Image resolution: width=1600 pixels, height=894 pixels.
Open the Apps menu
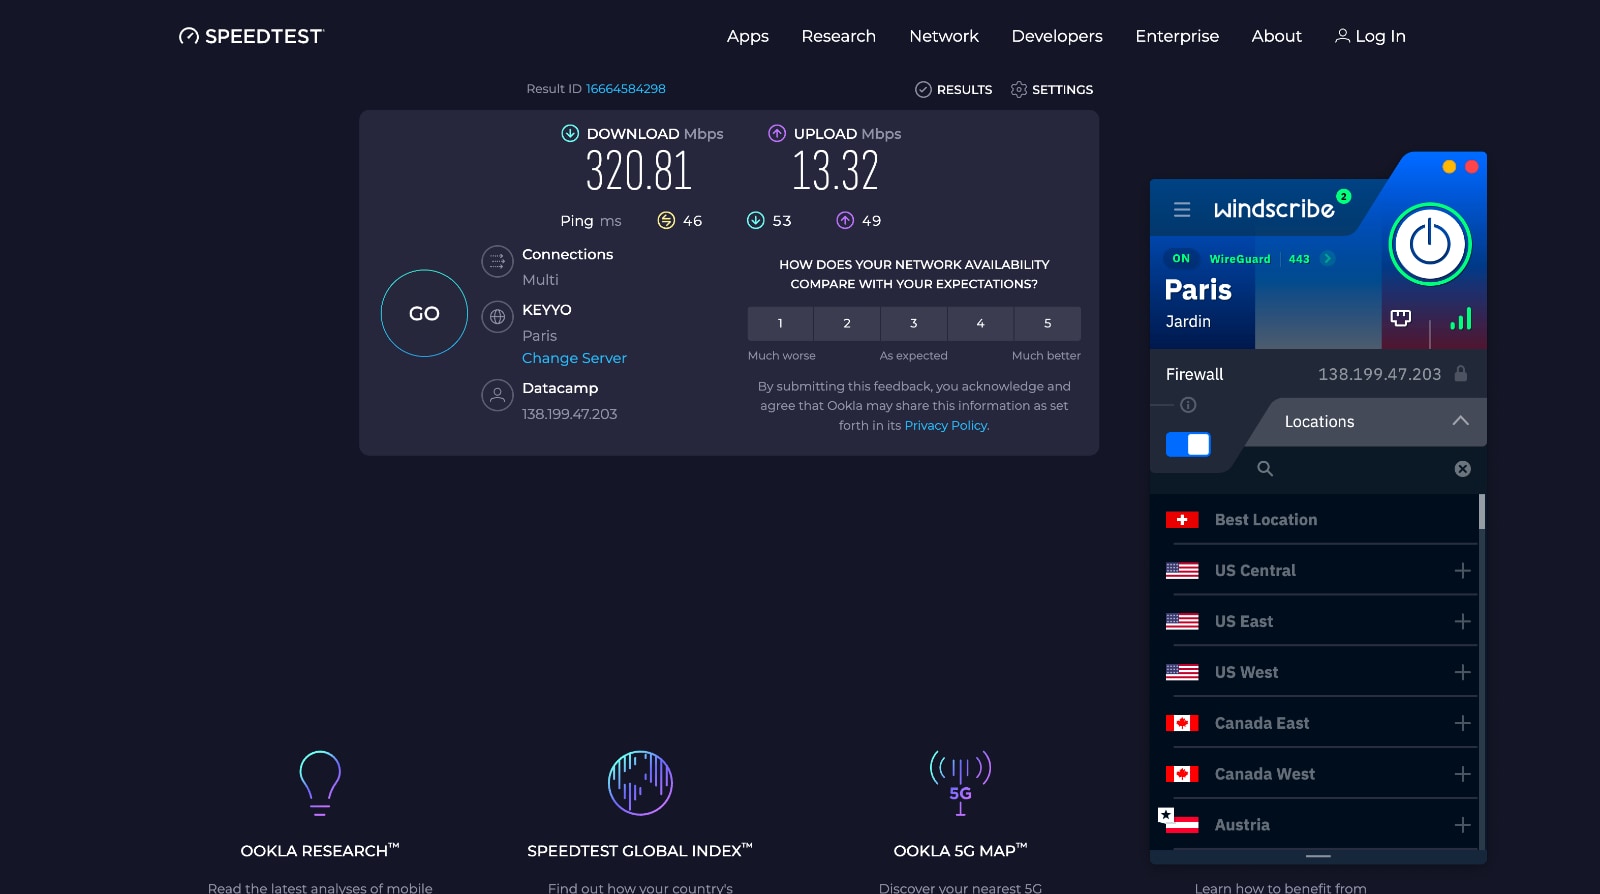point(748,36)
